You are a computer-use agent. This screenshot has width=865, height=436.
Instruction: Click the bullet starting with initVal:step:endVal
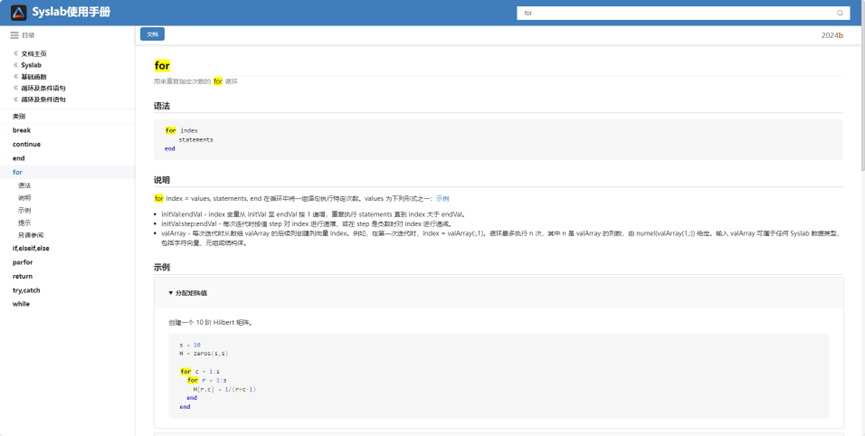307,224
